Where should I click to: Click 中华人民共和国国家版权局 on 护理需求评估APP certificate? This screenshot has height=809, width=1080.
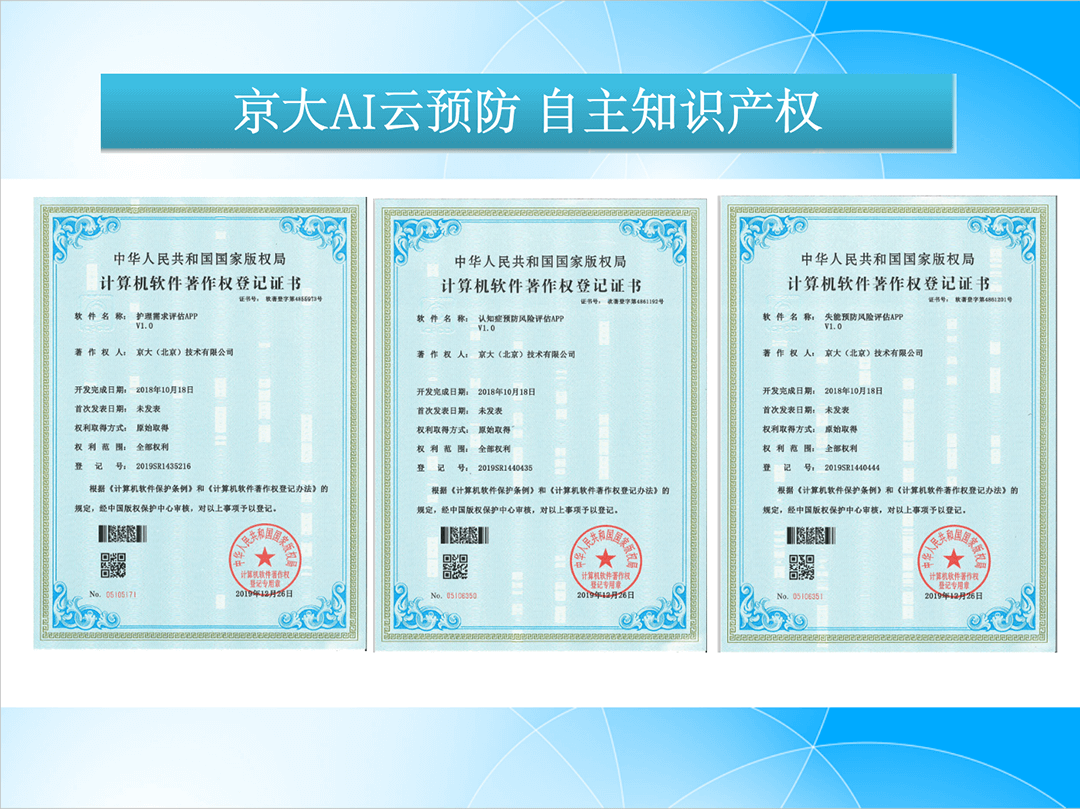point(200,259)
